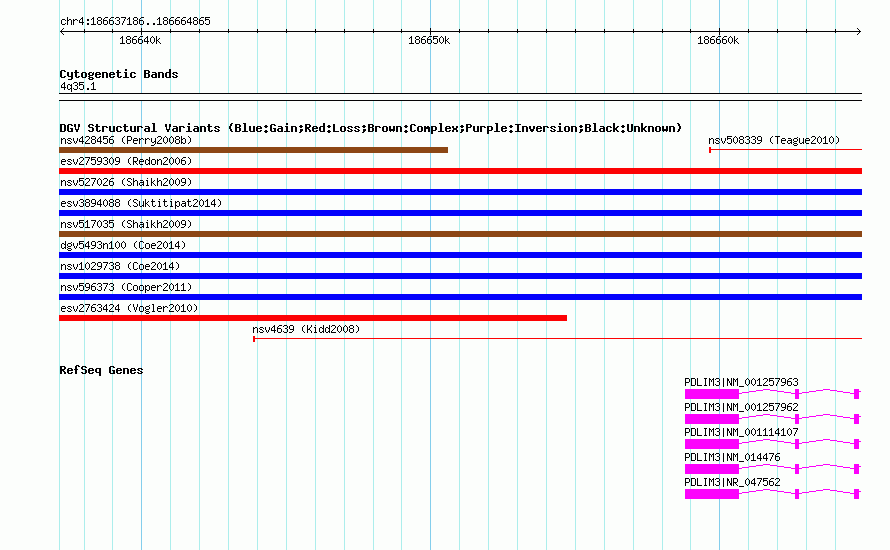This screenshot has width=890, height=550.
Task: Select the 4q35.1 band label
Action: coord(78,86)
